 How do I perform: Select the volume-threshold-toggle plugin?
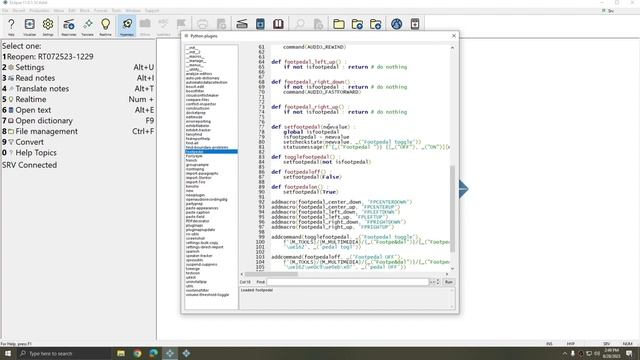pos(207,295)
